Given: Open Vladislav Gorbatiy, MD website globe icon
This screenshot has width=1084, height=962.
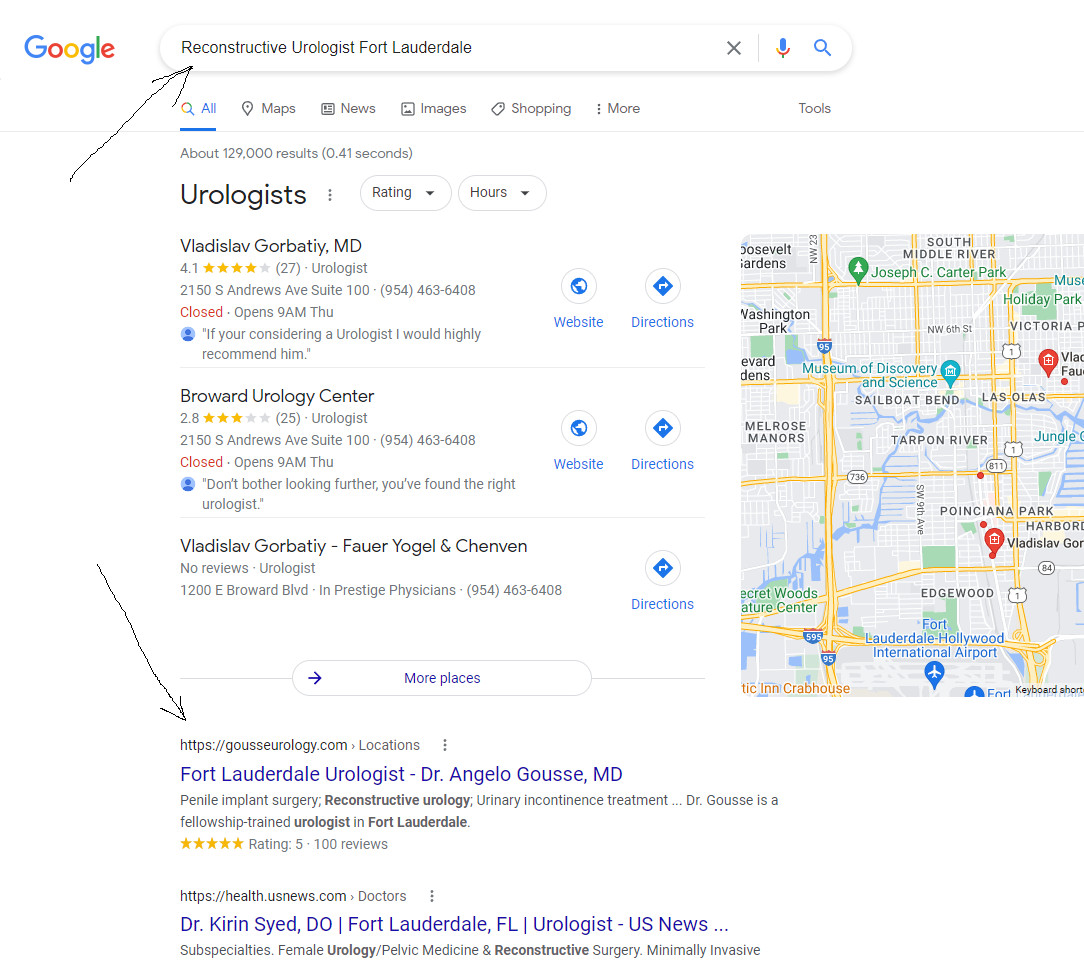Looking at the screenshot, I should (578, 287).
